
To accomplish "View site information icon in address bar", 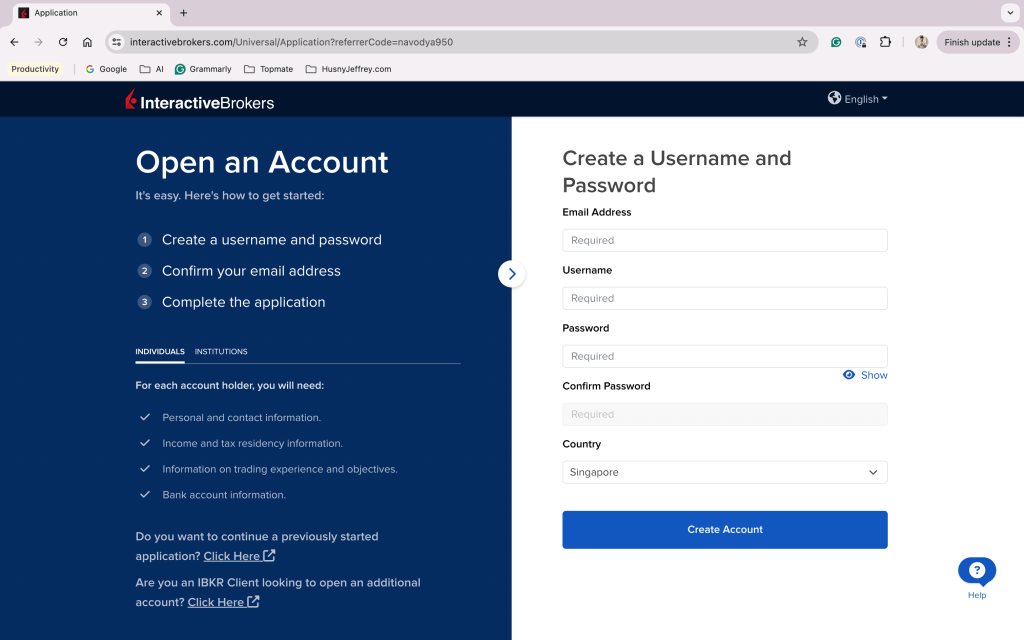I will [x=116, y=42].
